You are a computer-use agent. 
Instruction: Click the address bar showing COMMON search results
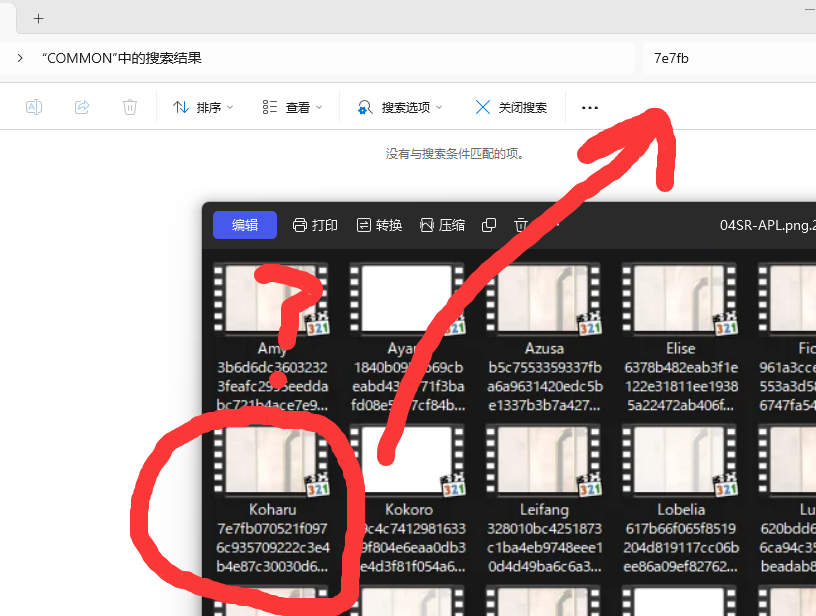click(317, 58)
